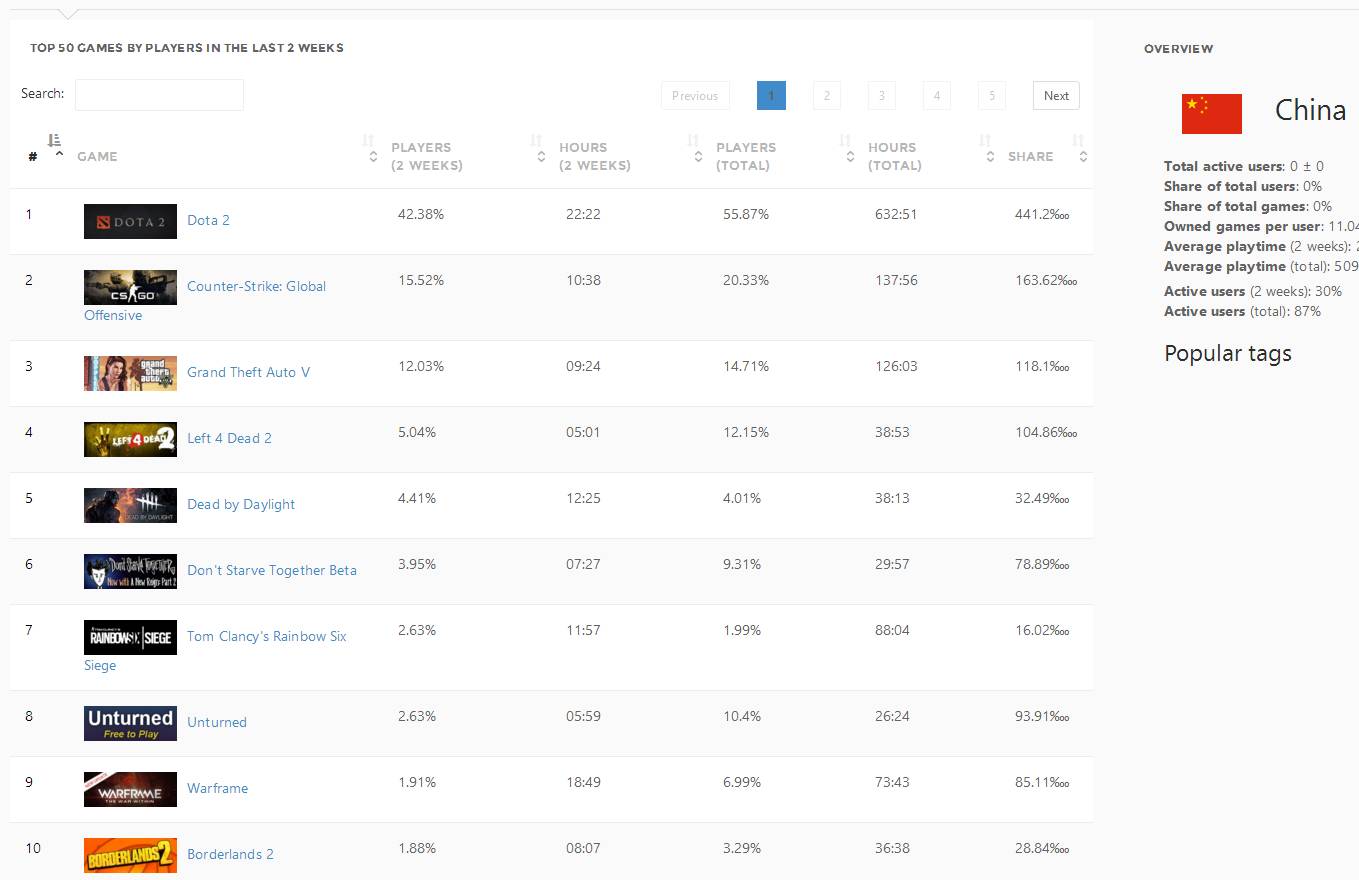Jump to page 2
The height and width of the screenshot is (880, 1359).
point(826,96)
